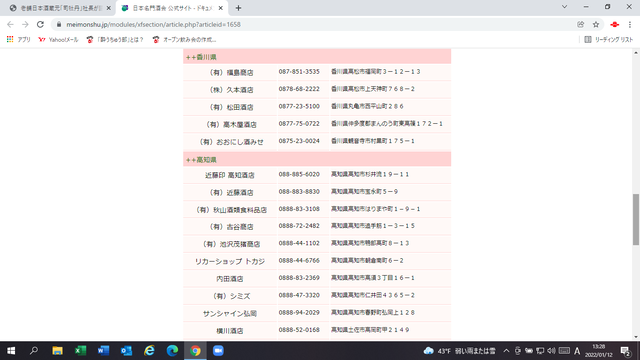Open Zoom from the taskbar
The image size is (640, 360).
218,351
